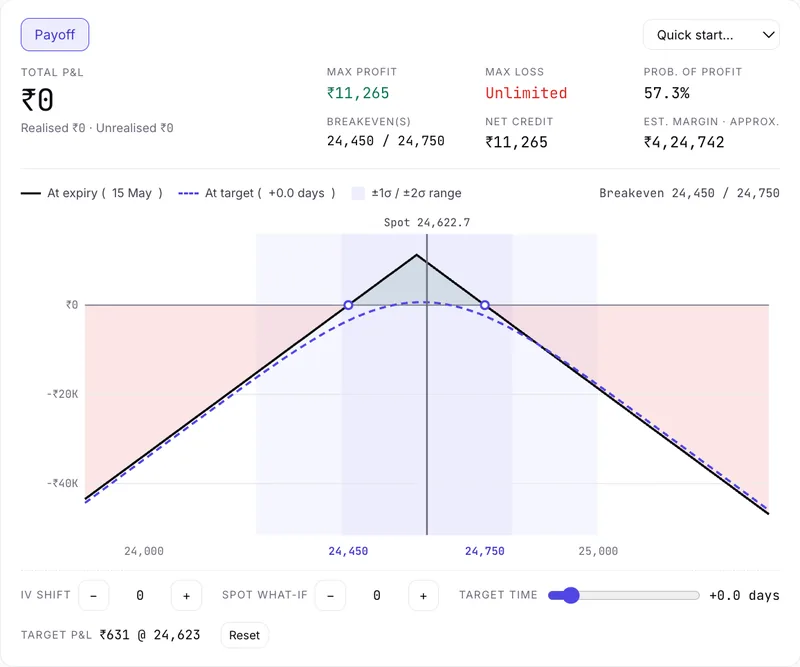Click the Reset button

[x=244, y=635]
